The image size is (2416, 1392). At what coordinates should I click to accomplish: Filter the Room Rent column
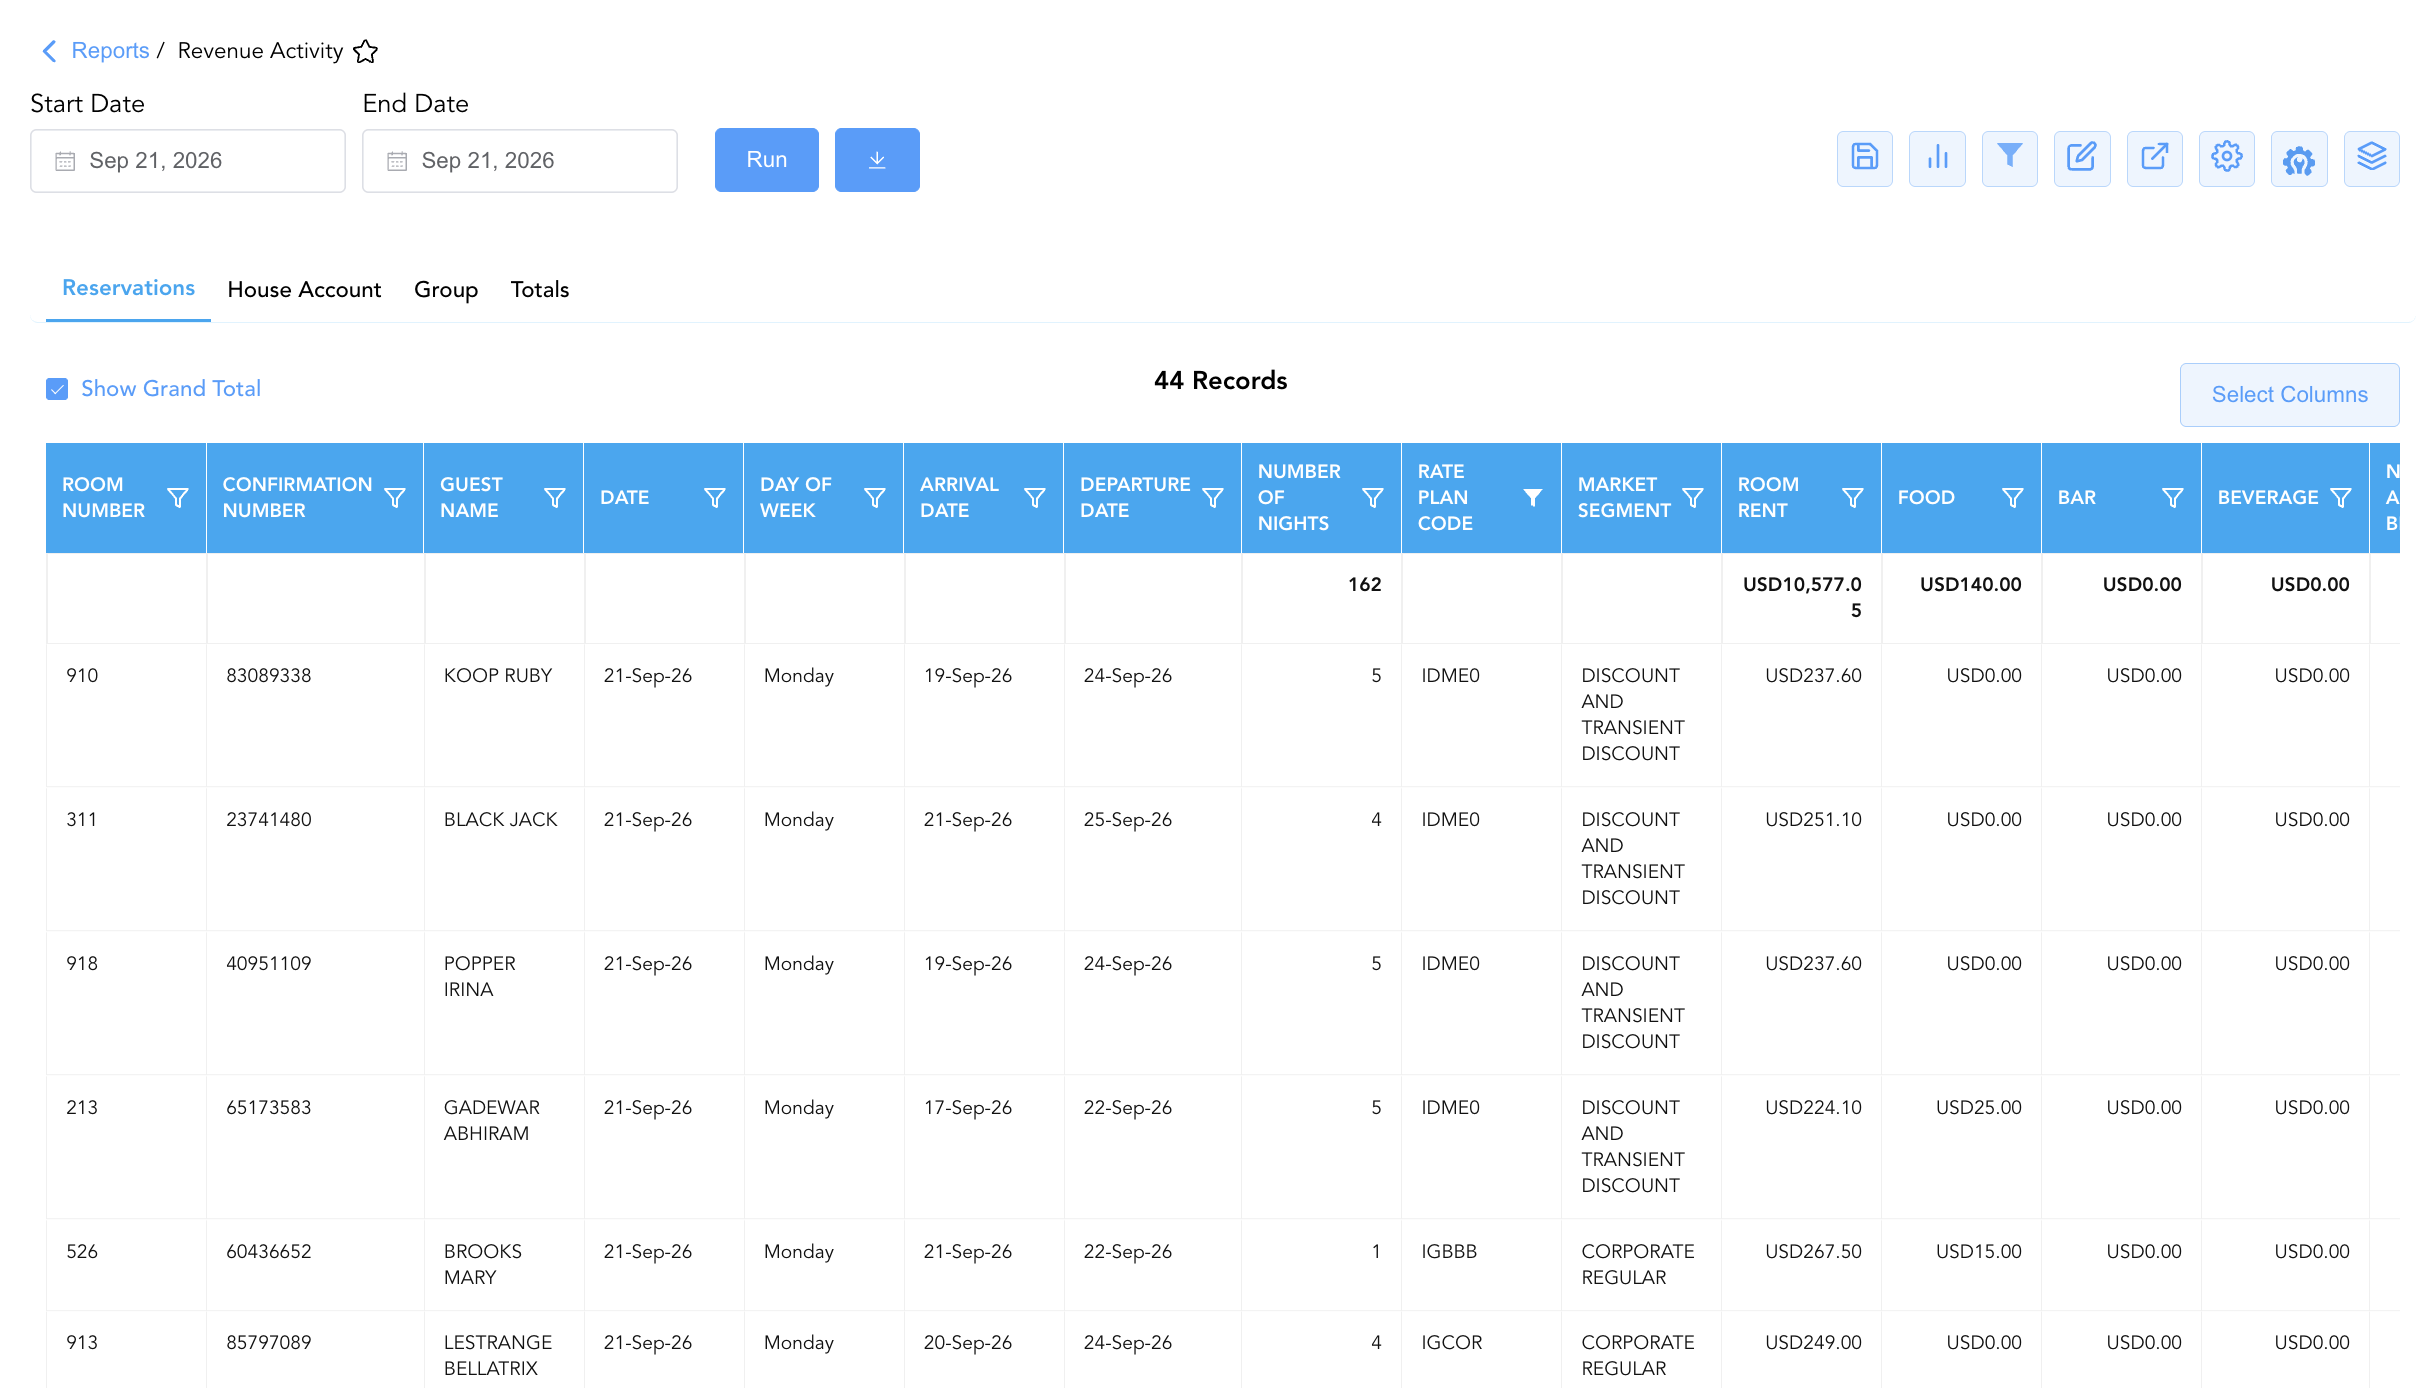[x=1853, y=498]
